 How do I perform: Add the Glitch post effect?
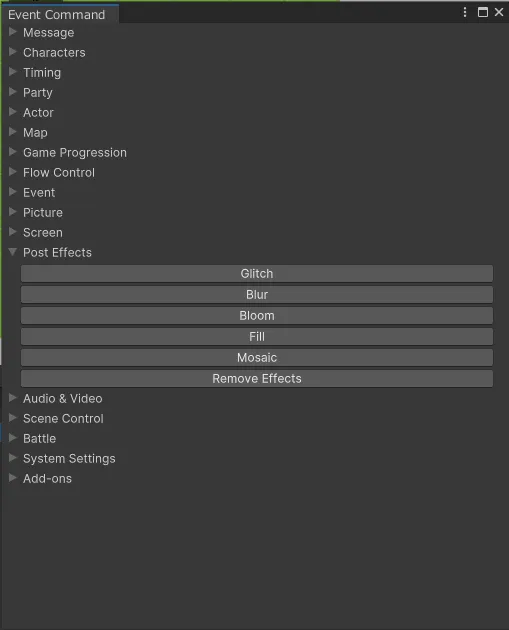click(x=257, y=274)
